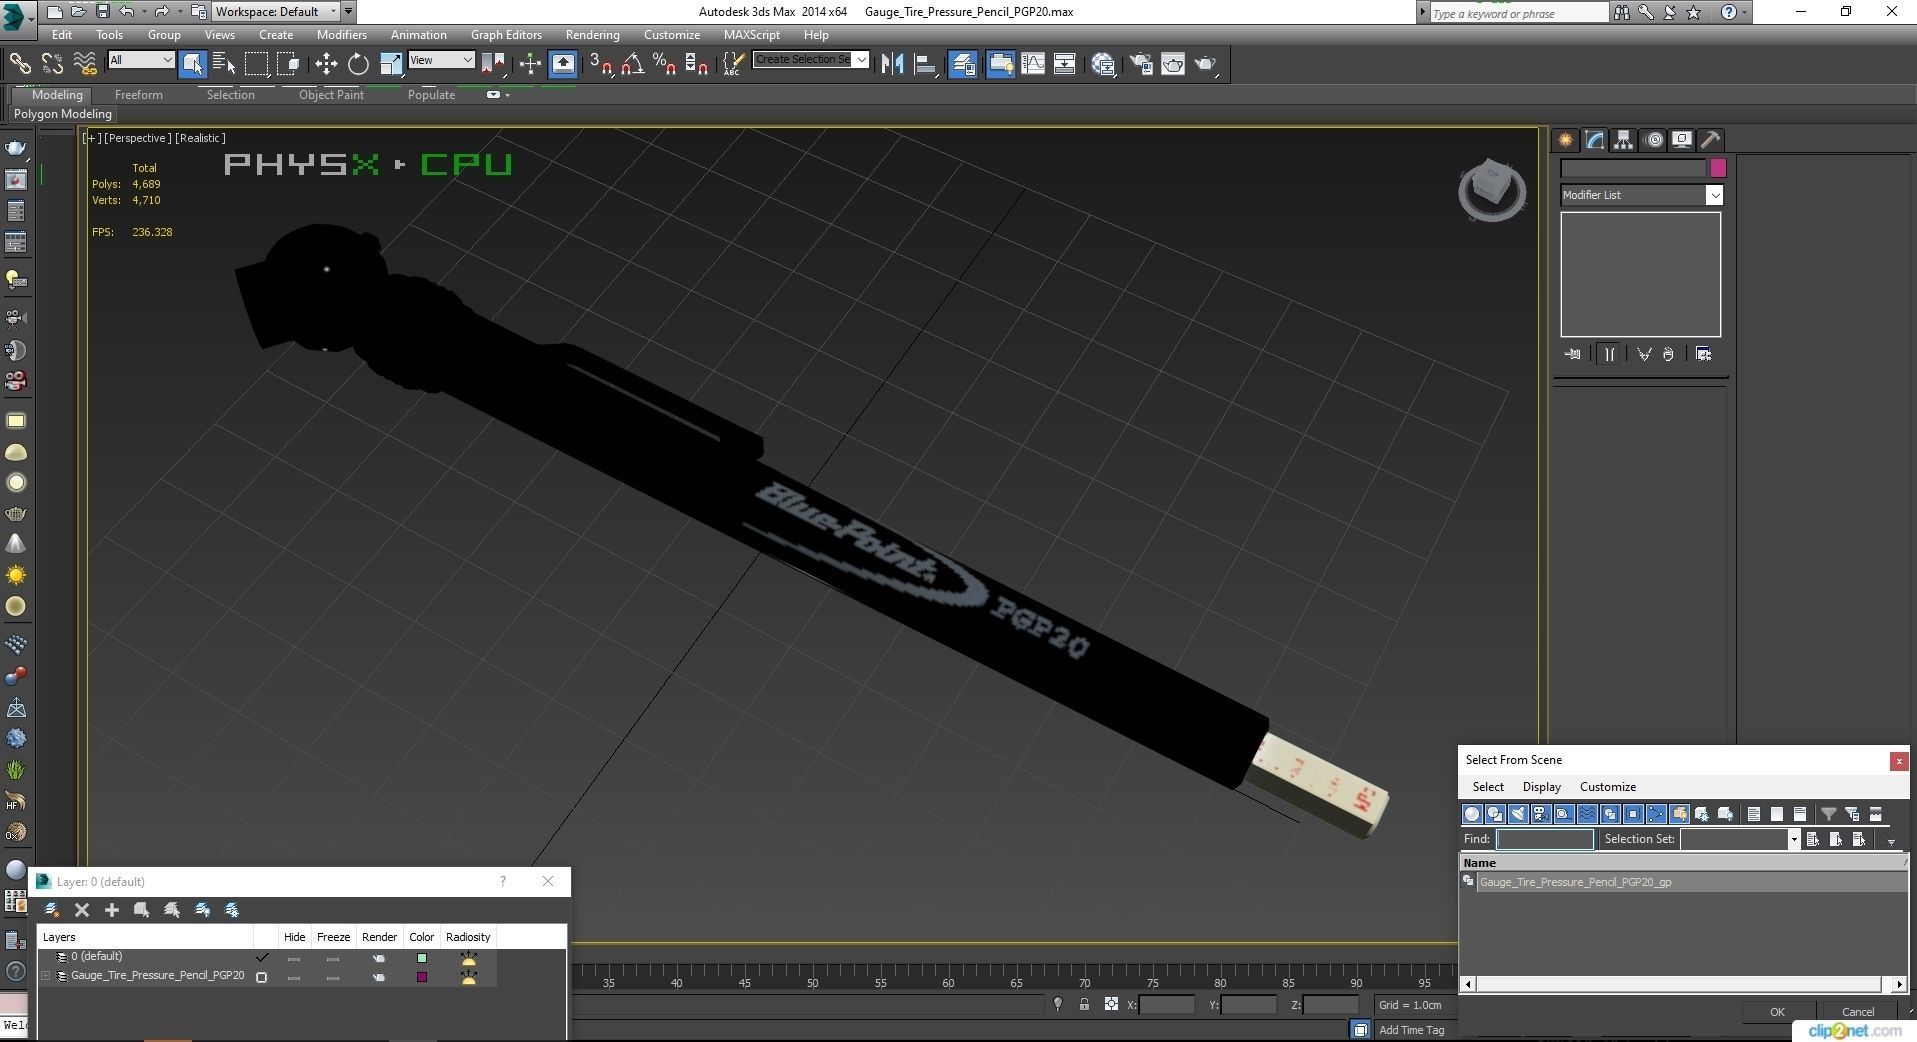The height and width of the screenshot is (1042, 1917).
Task: Activate the Select Object tool
Action: [192, 64]
